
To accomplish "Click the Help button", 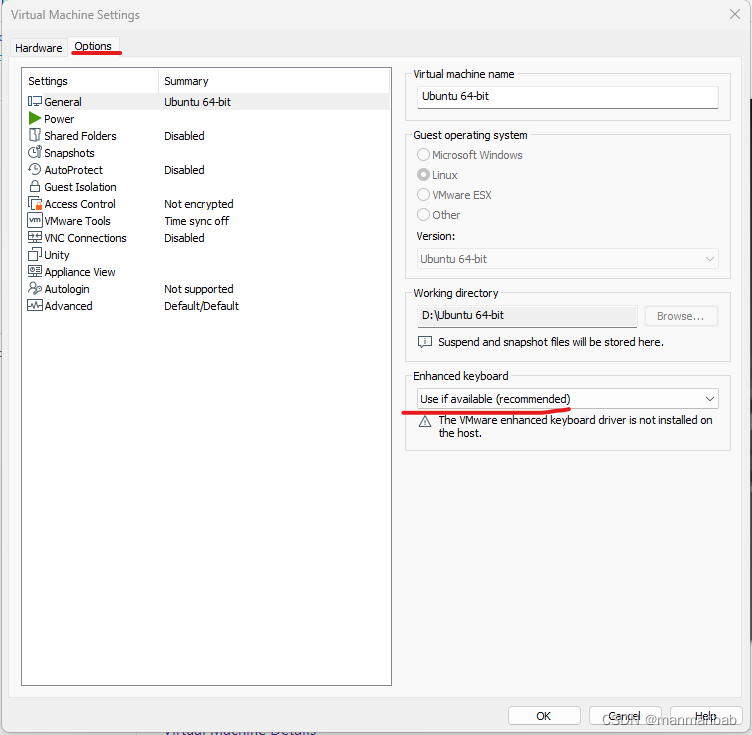I will click(x=705, y=716).
